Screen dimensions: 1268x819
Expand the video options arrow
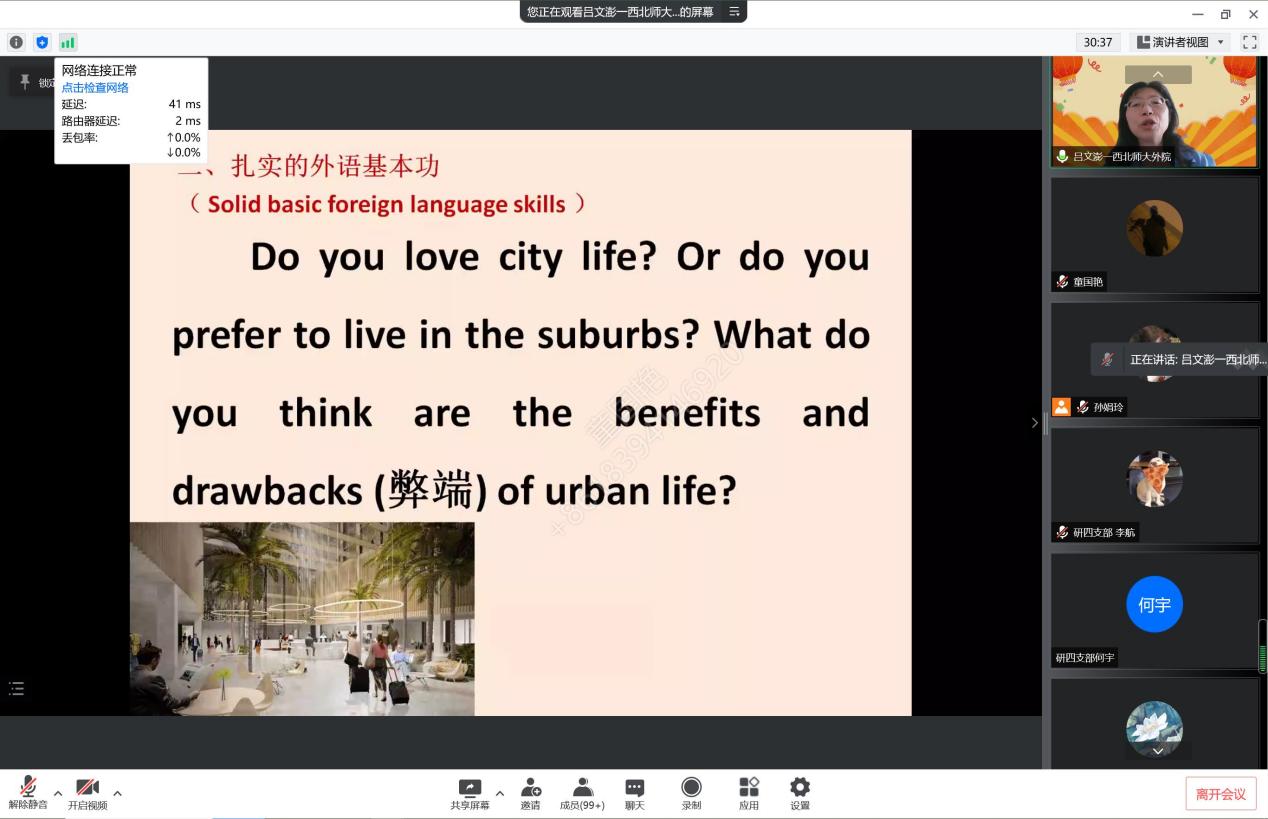click(x=117, y=793)
